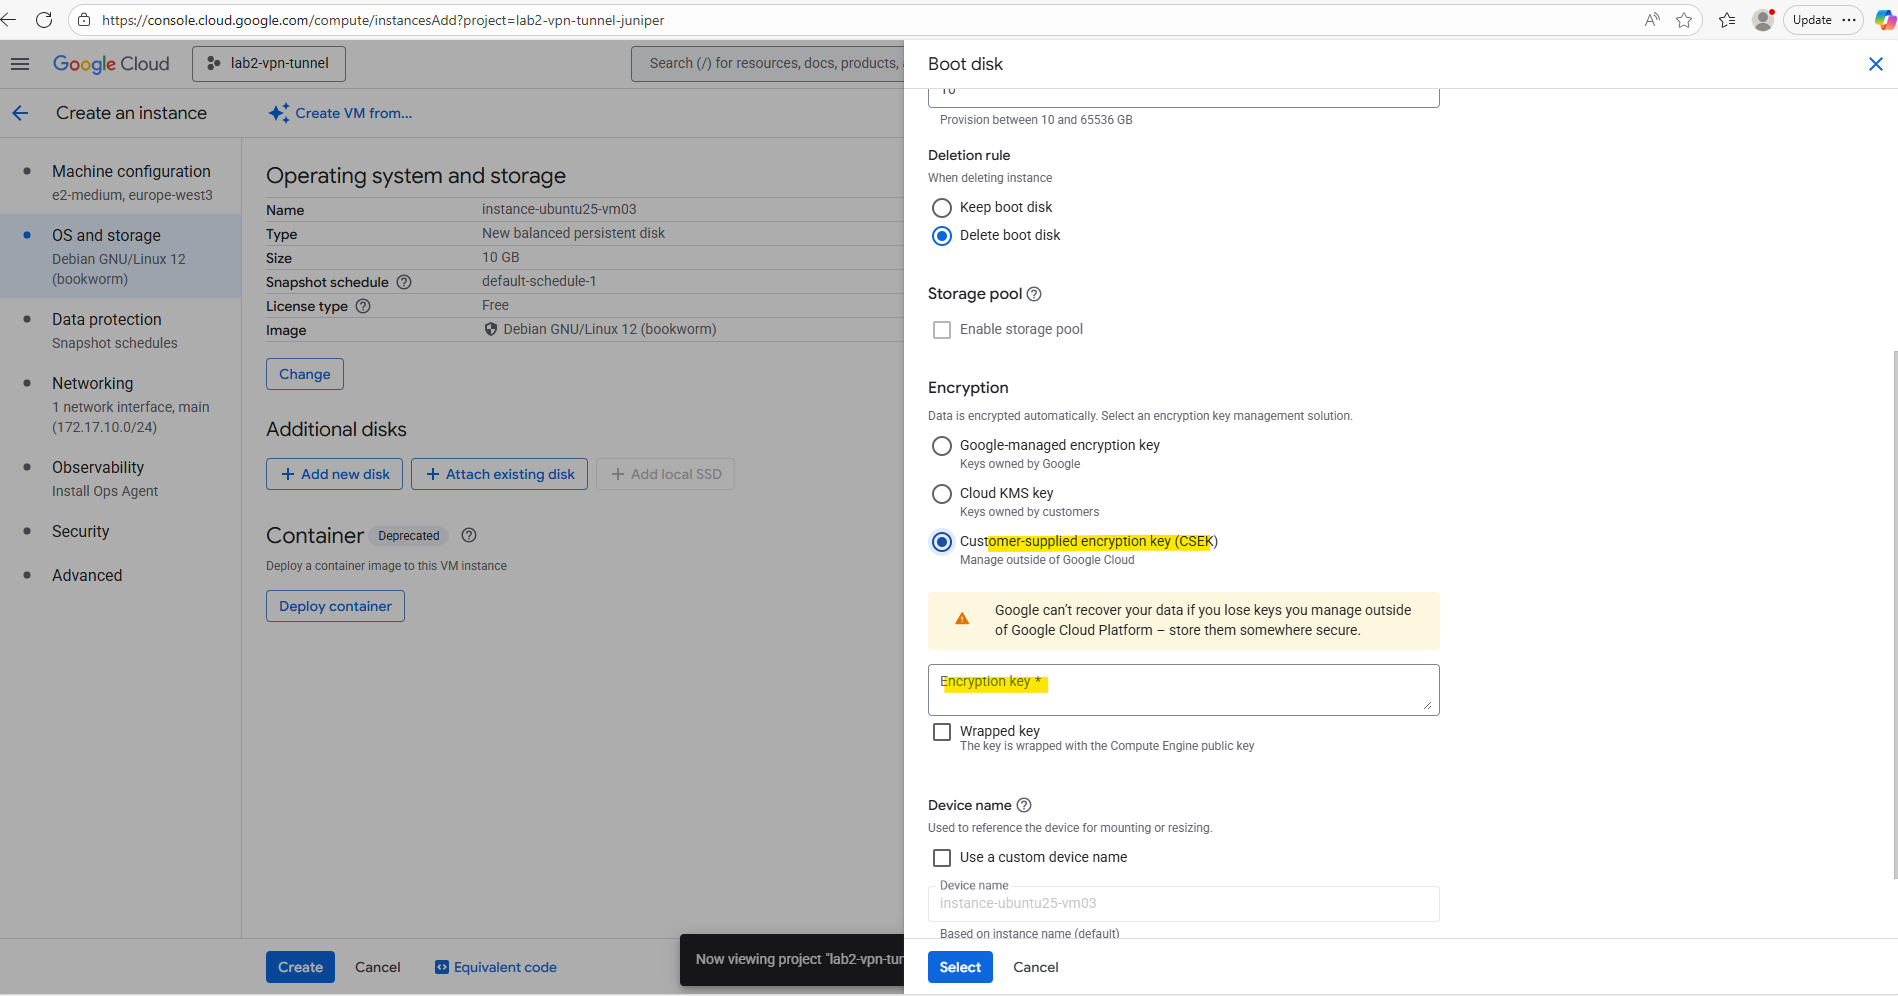1898x996 pixels.
Task: Focus the Encryption key text area
Action: (1184, 690)
